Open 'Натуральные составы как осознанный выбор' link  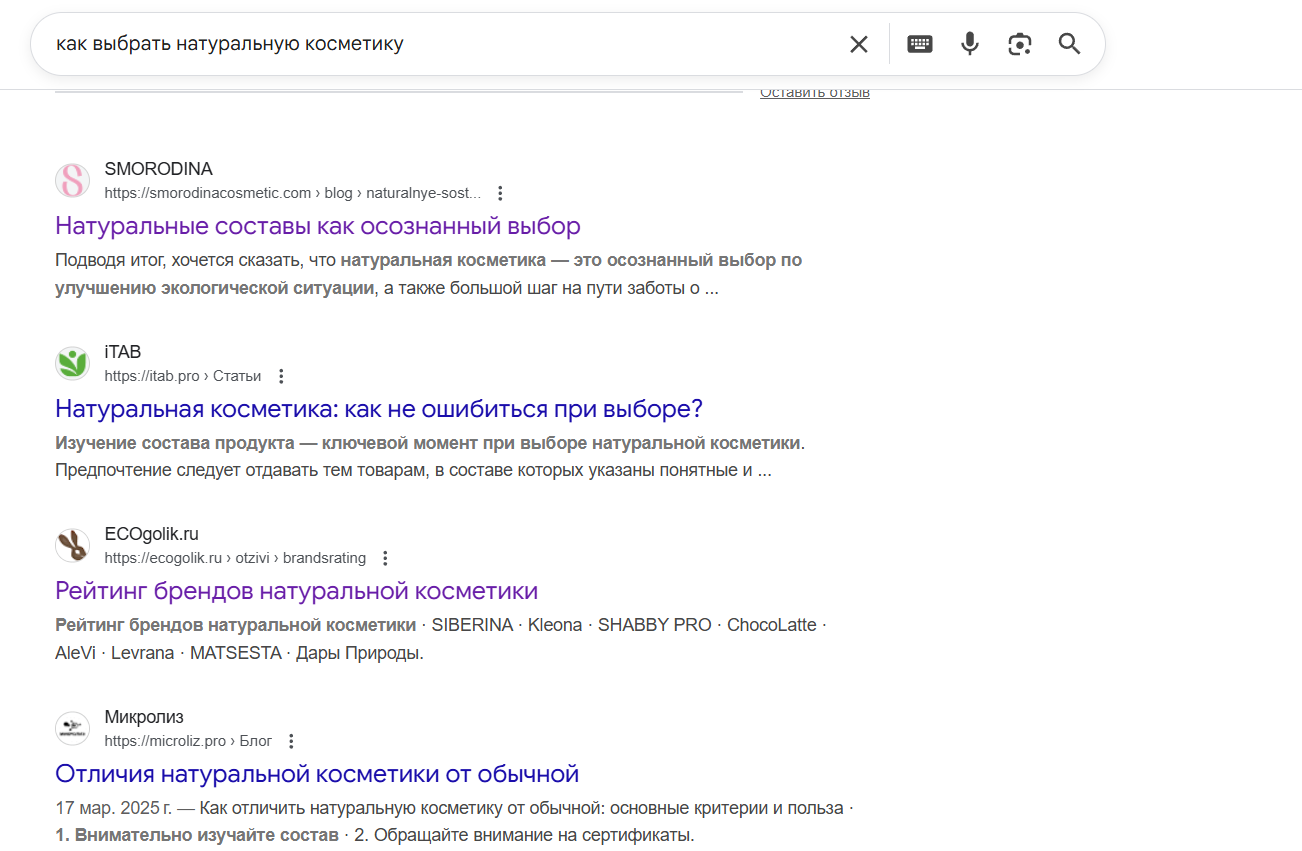(x=317, y=226)
